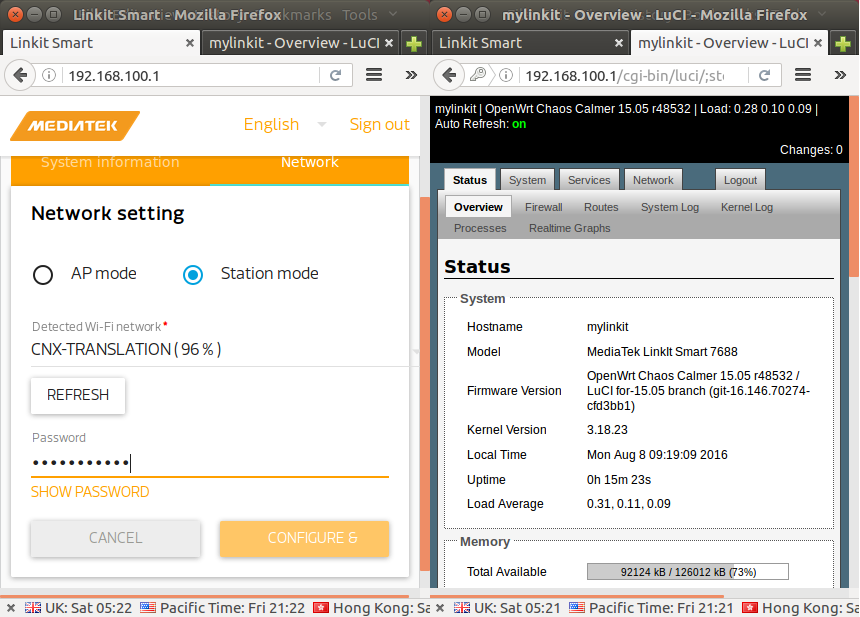
Task: Click UK flag in left window status bar
Action: coord(33,608)
